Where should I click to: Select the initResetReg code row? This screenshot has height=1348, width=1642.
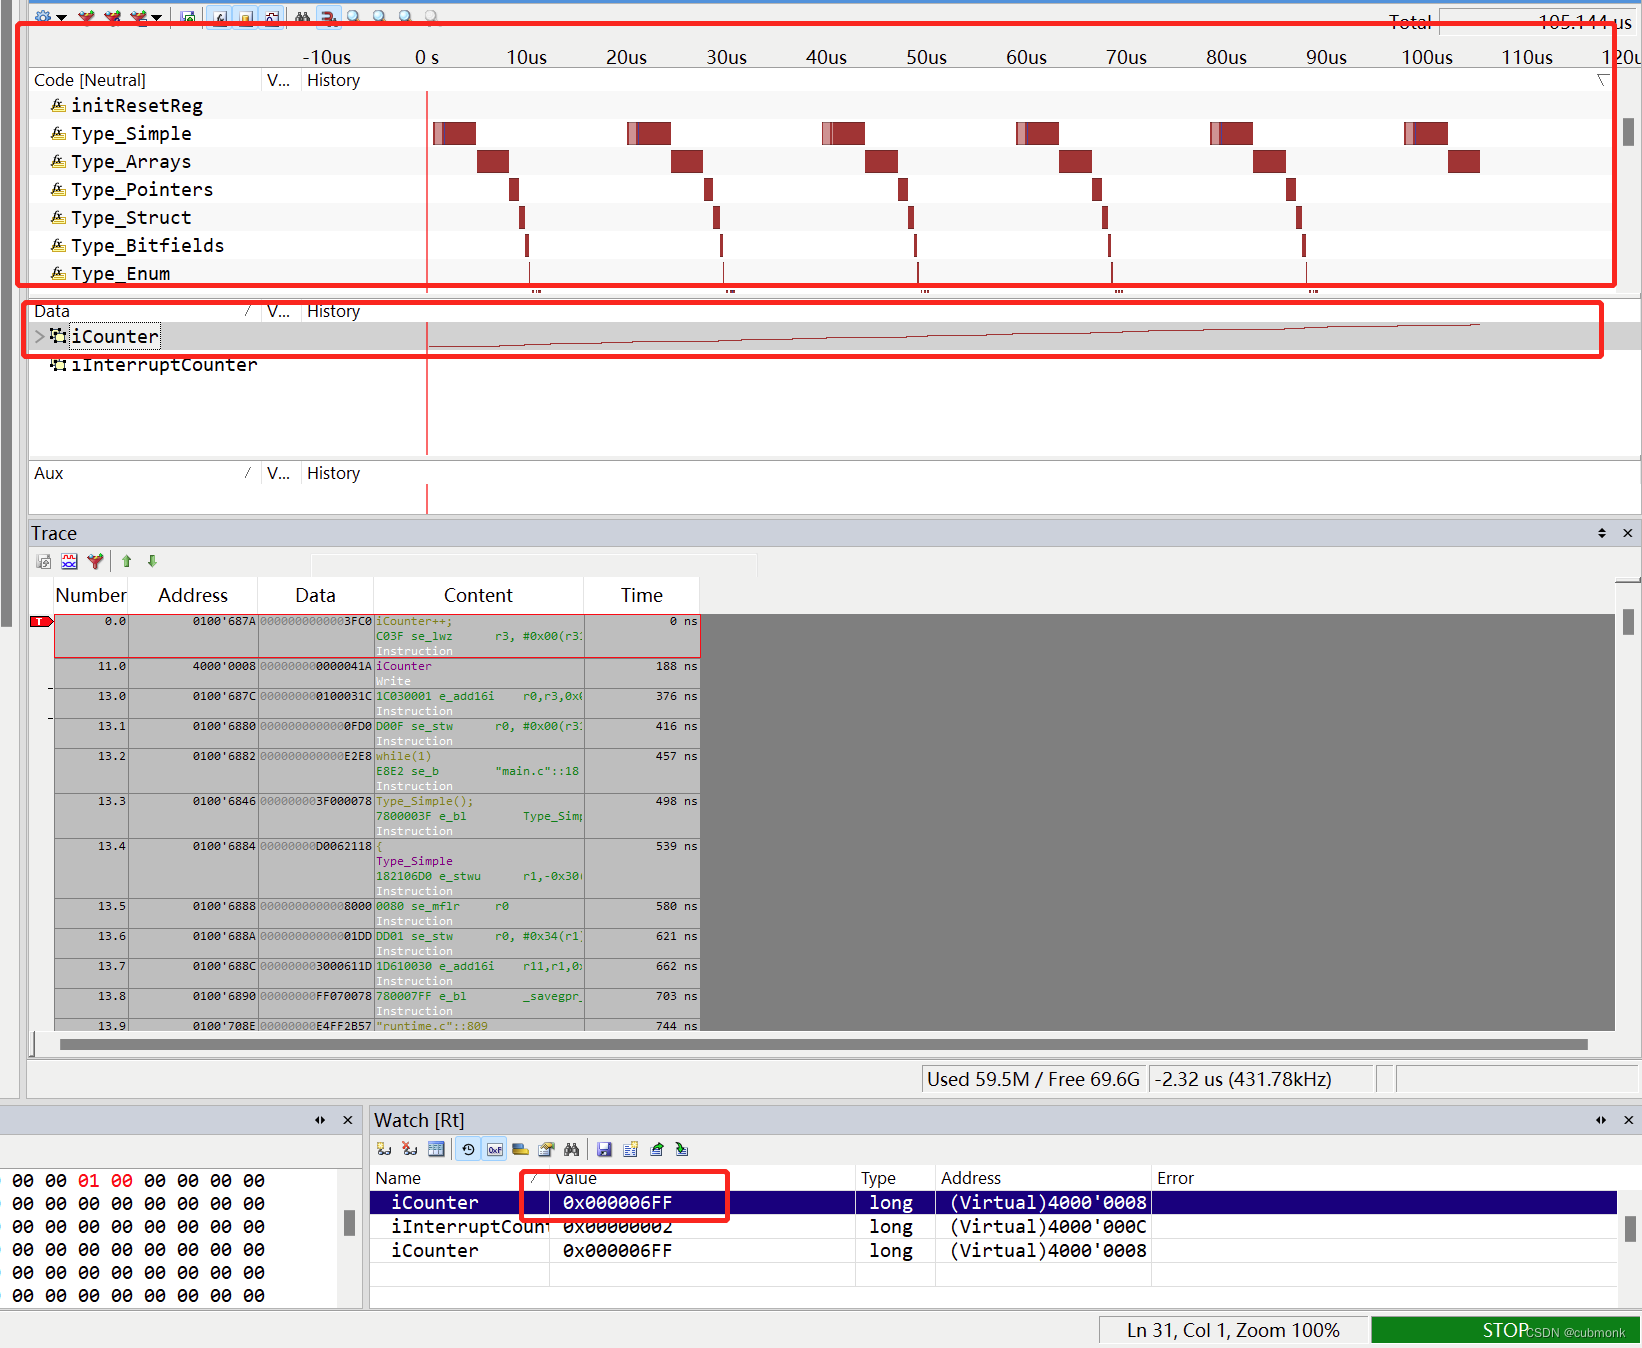point(137,106)
